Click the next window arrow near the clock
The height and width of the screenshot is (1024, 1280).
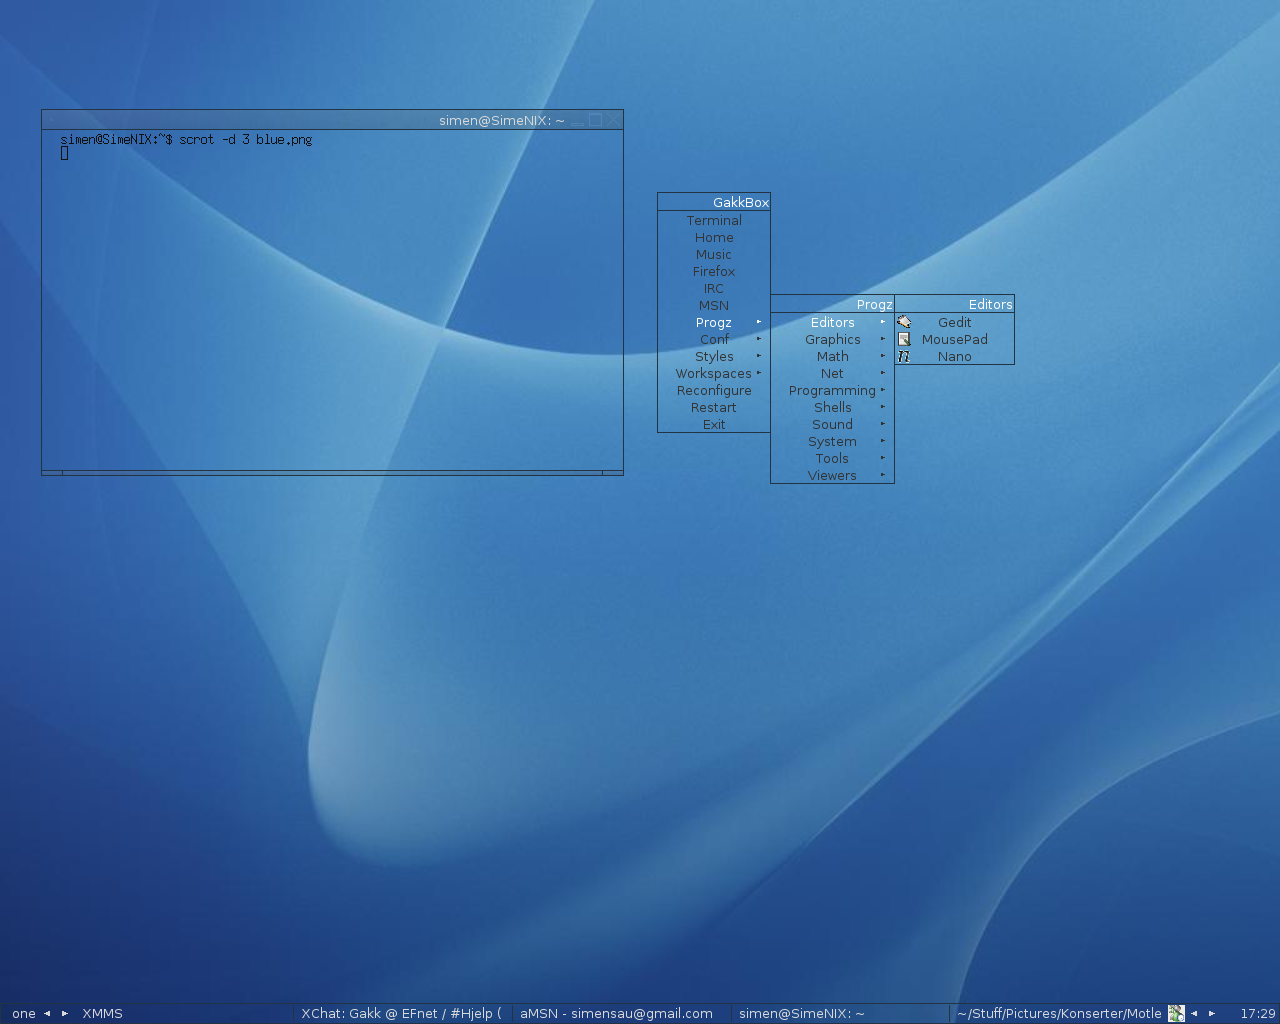1212,1013
